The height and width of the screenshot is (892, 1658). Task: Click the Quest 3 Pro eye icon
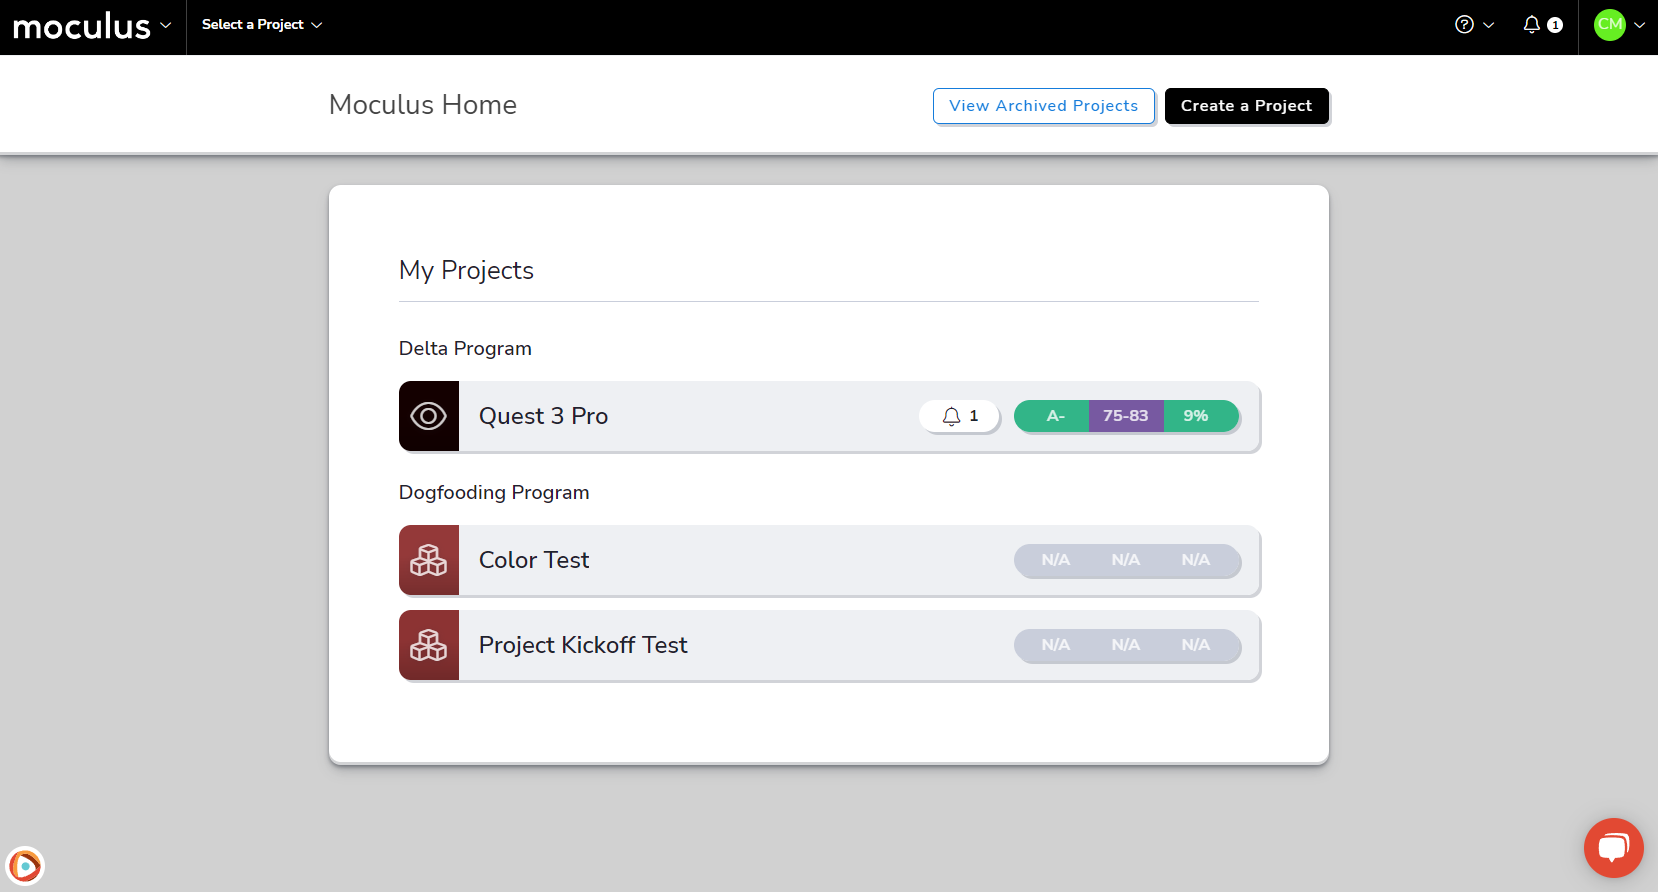[429, 416]
